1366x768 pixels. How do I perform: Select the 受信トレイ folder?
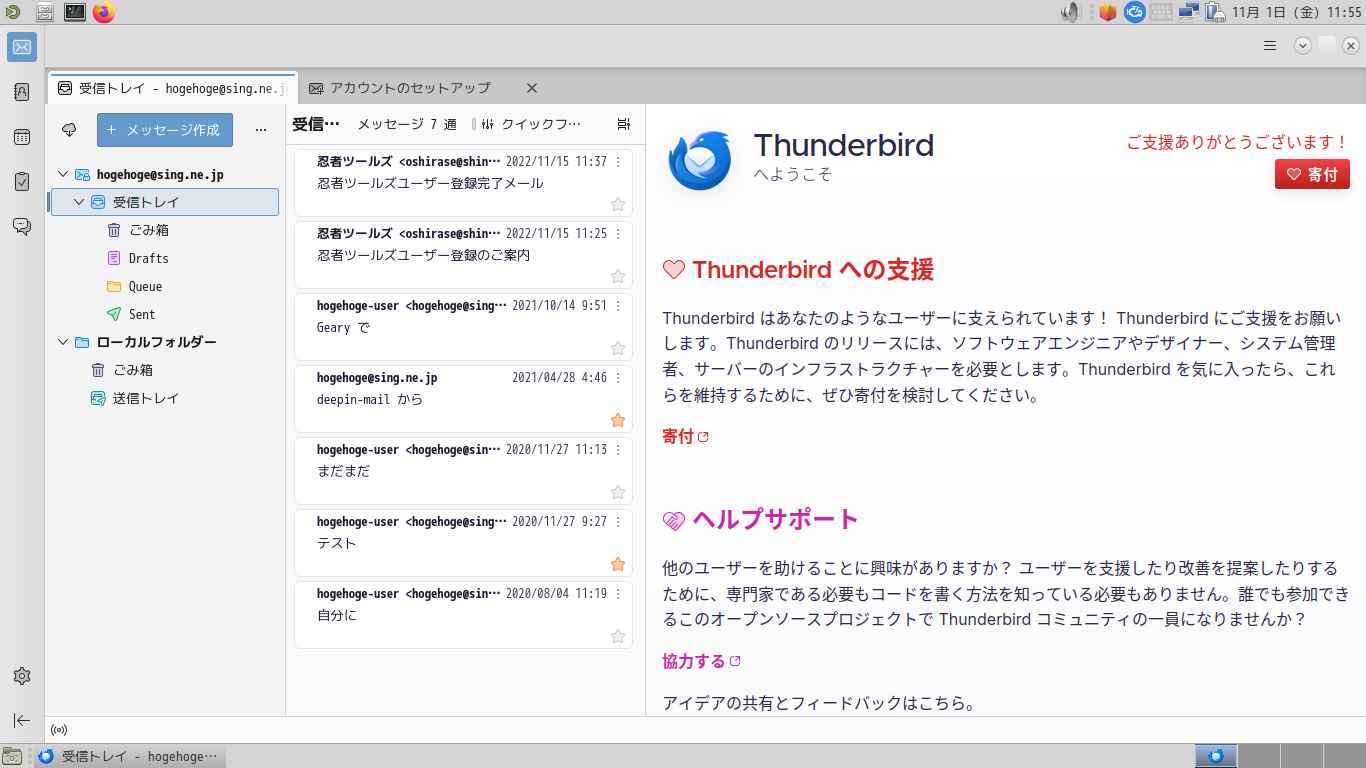point(165,202)
